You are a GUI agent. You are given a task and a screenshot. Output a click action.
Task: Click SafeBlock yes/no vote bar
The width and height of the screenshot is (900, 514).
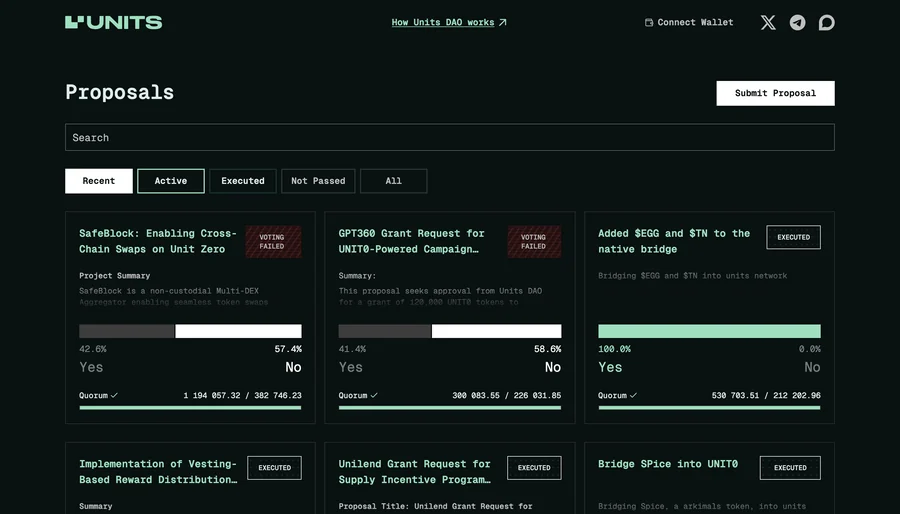190,331
